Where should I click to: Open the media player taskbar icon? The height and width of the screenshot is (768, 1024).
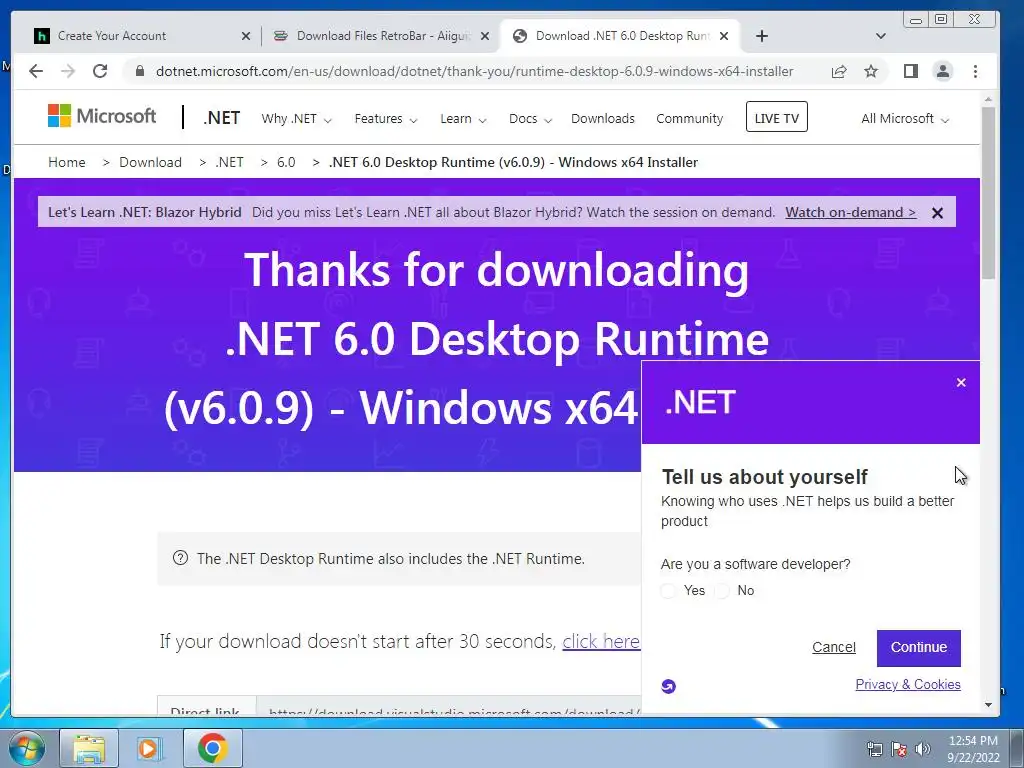(x=149, y=748)
